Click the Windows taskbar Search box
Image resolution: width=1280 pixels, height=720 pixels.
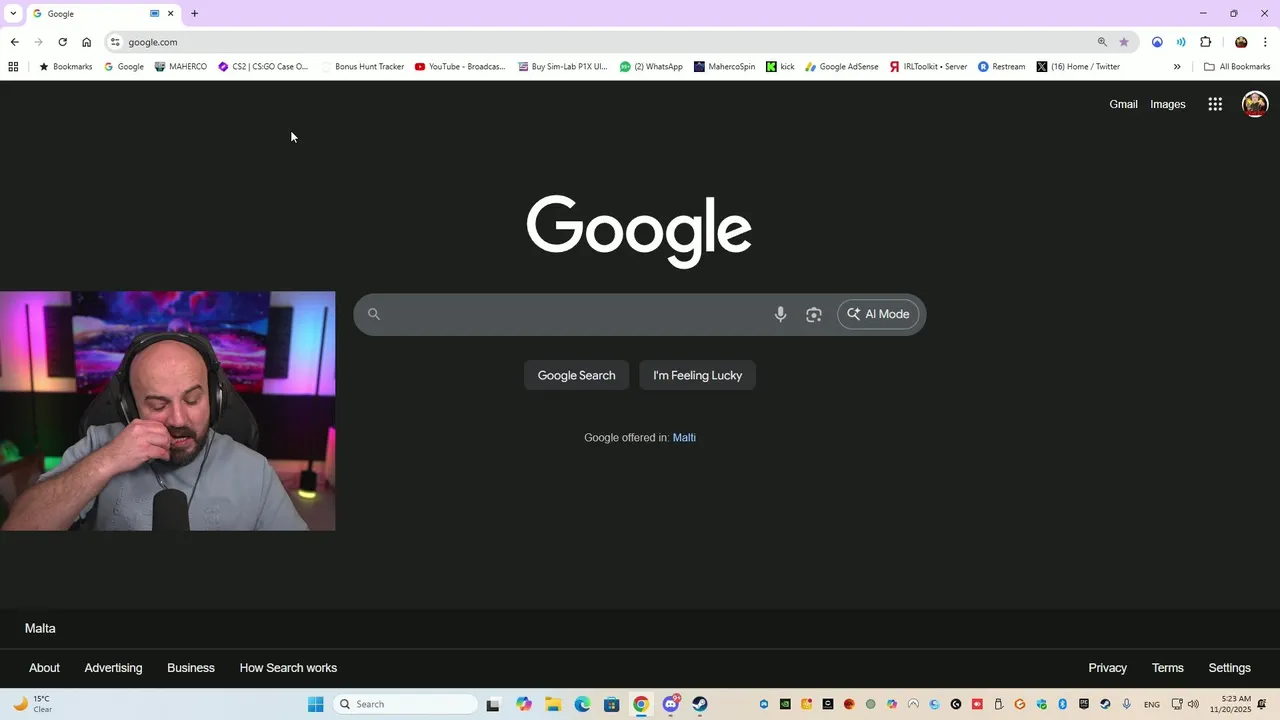point(405,704)
